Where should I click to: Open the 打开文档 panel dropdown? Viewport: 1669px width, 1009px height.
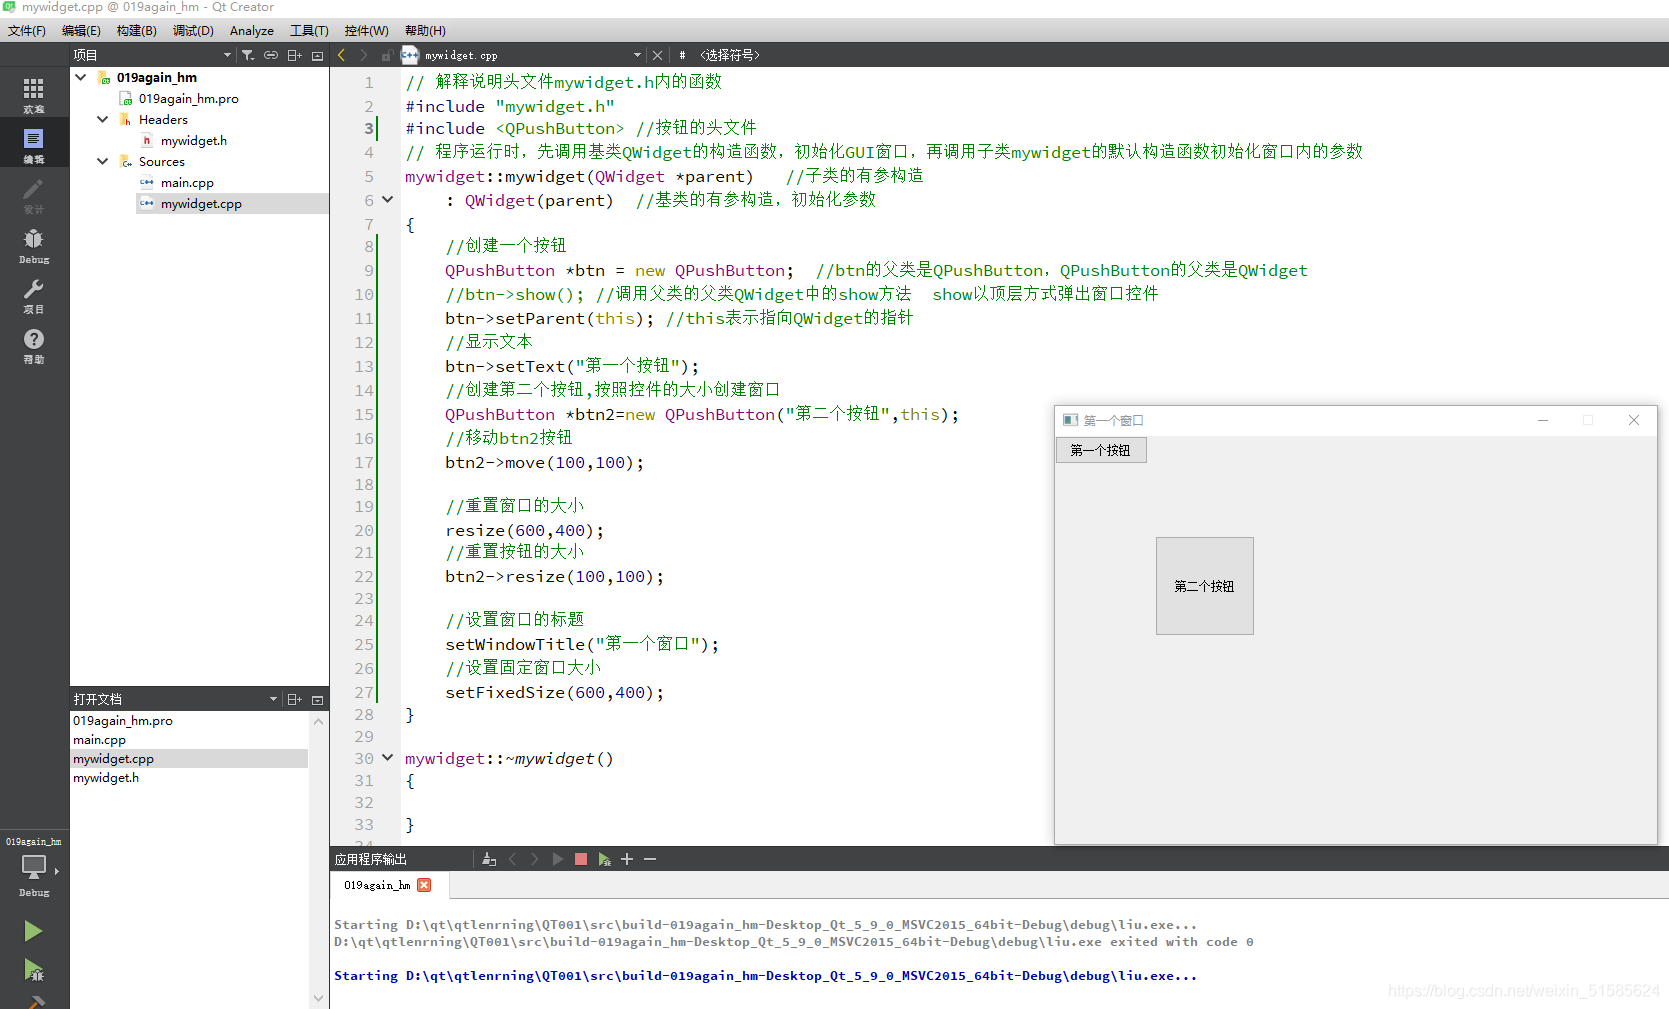273,699
